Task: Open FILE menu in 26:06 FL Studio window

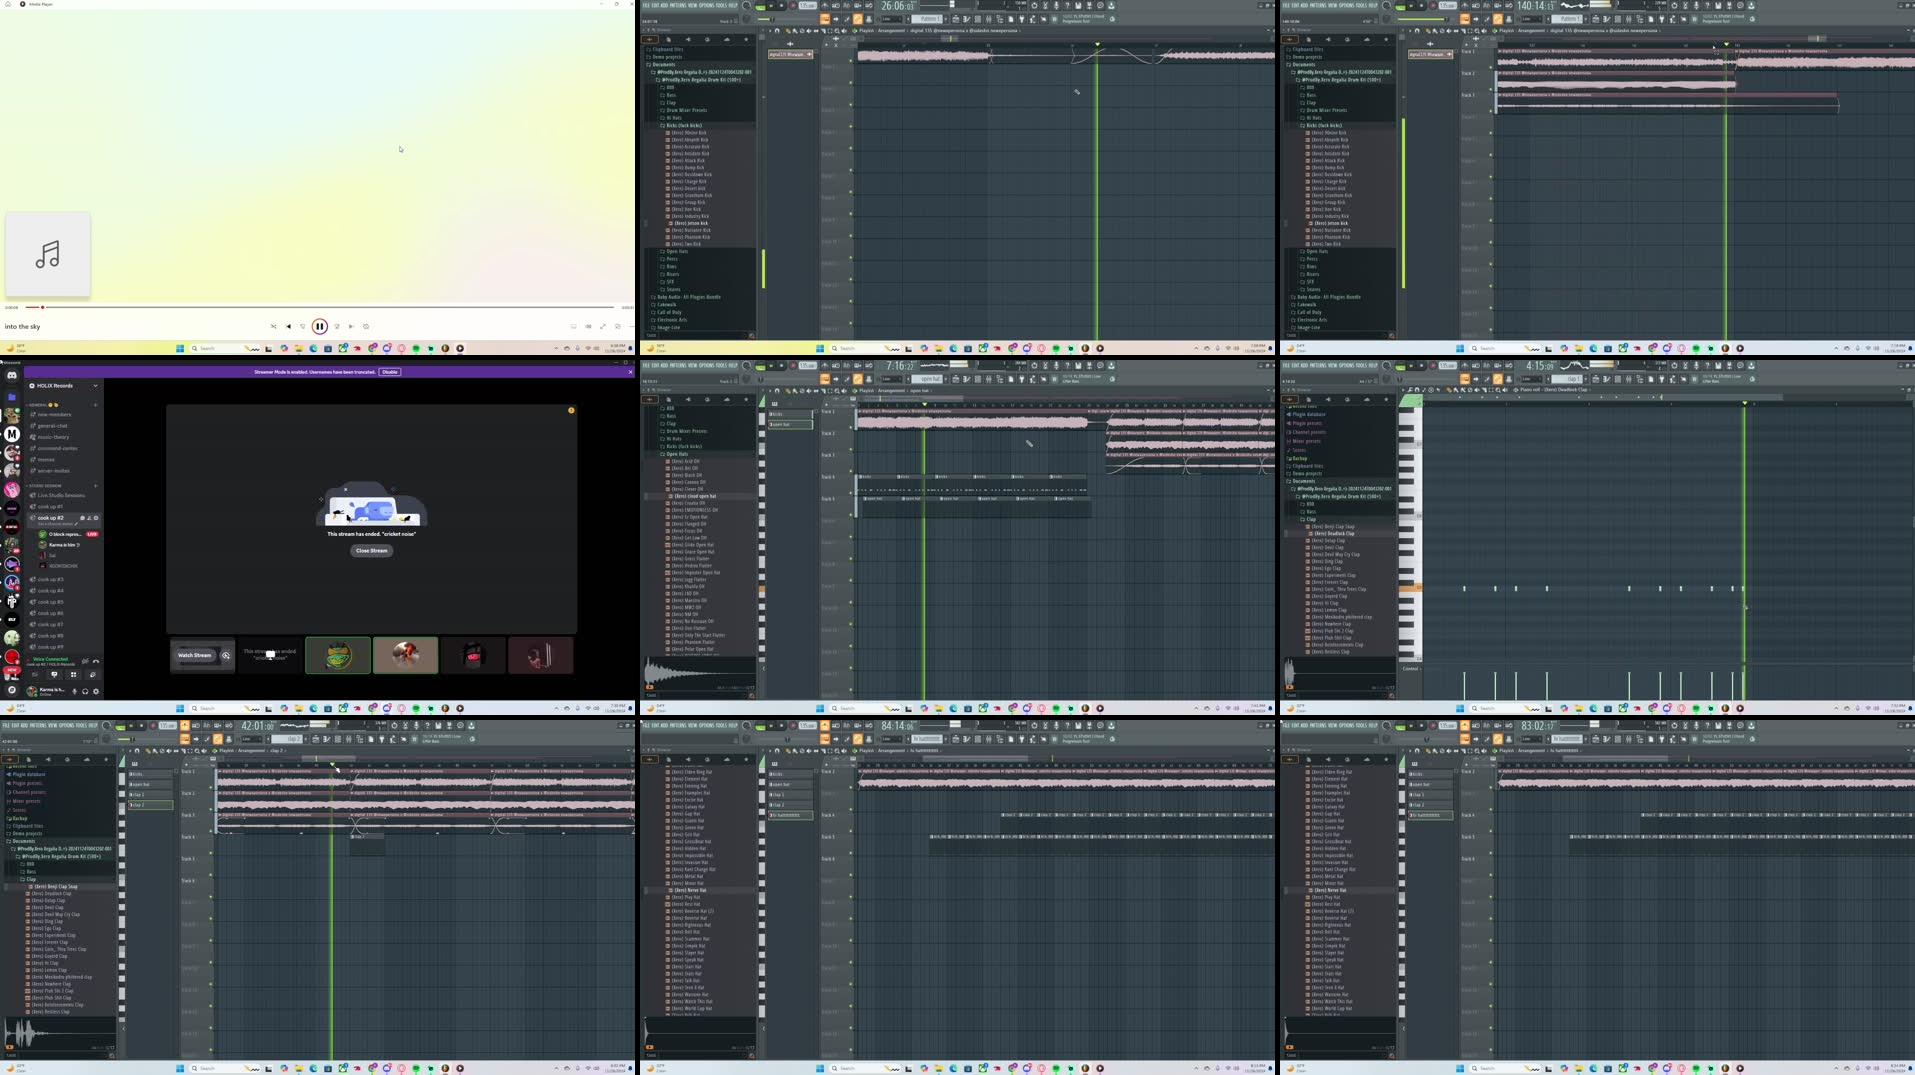Action: tap(646, 5)
